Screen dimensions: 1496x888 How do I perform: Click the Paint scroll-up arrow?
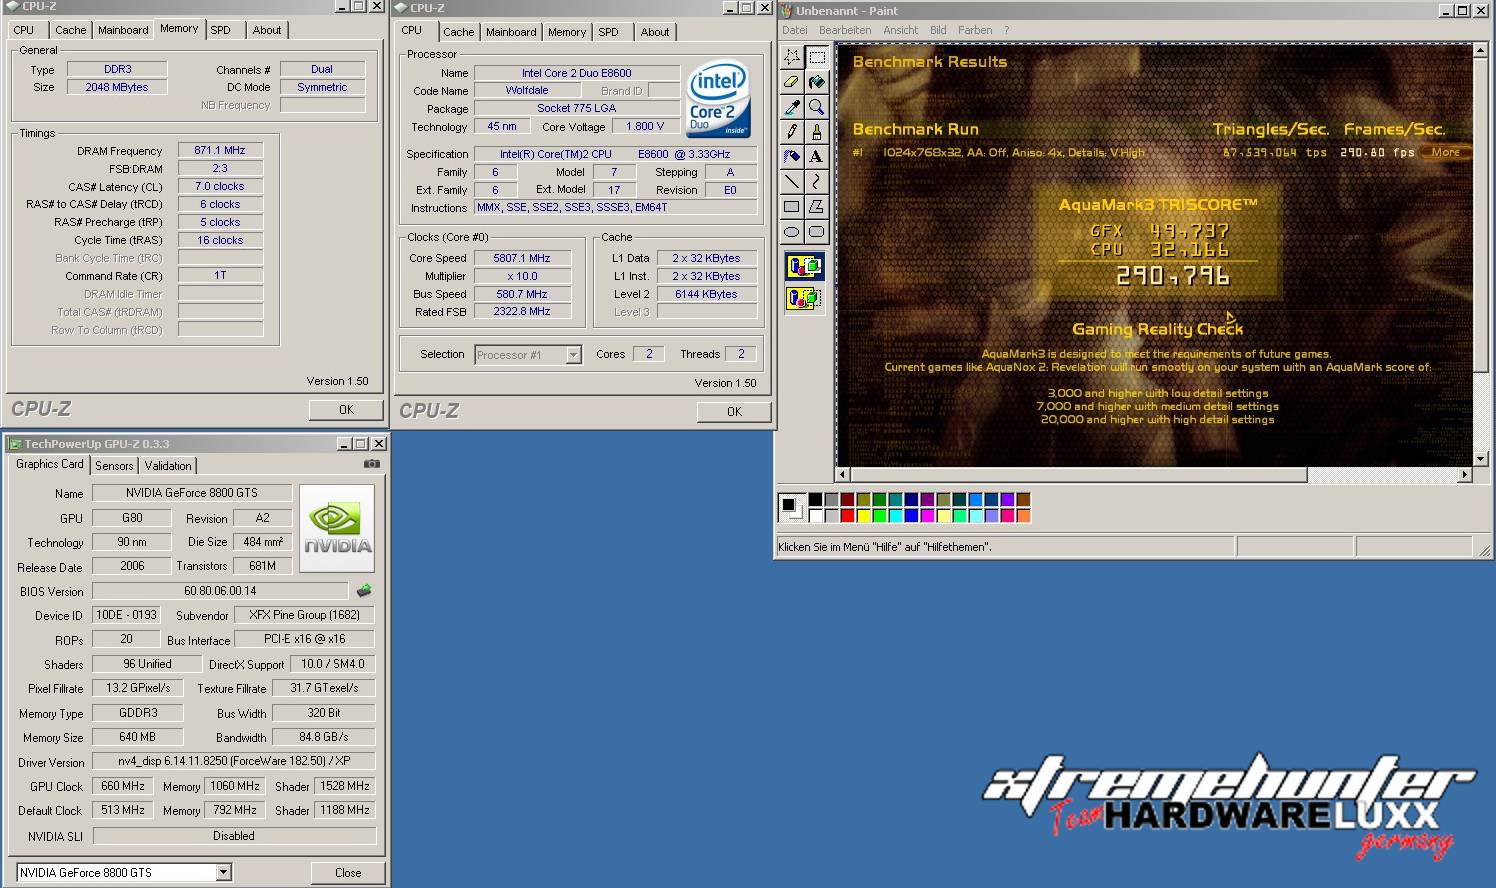[x=1481, y=50]
